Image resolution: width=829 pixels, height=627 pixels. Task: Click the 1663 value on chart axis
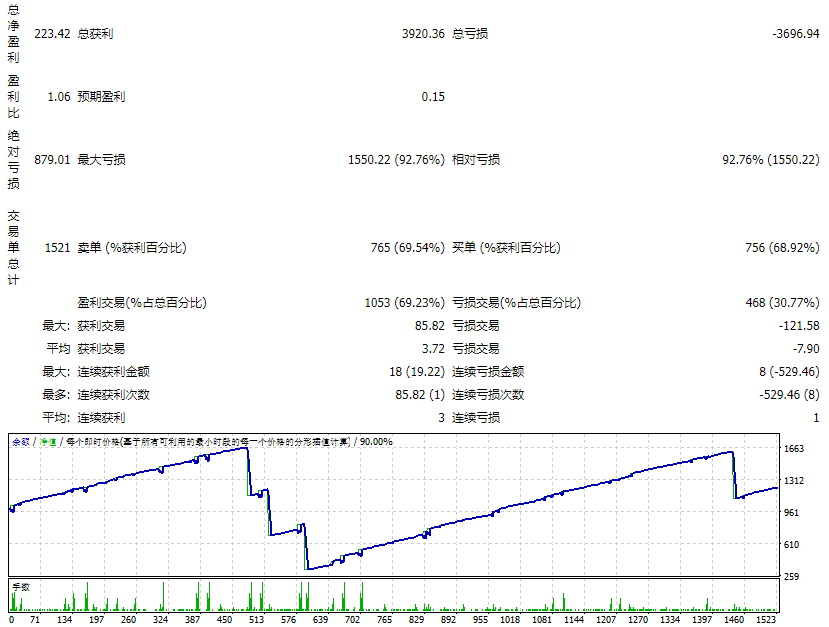(x=794, y=449)
